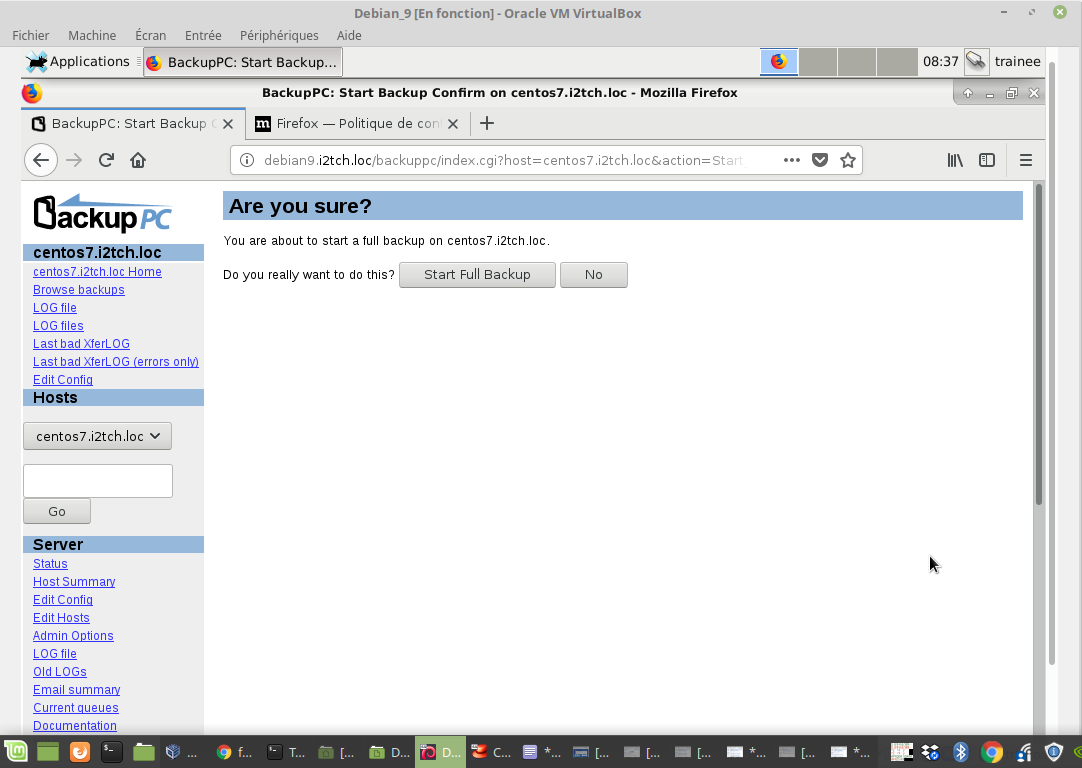Click the Firefox home icon
The width and height of the screenshot is (1082, 768).
tap(138, 160)
